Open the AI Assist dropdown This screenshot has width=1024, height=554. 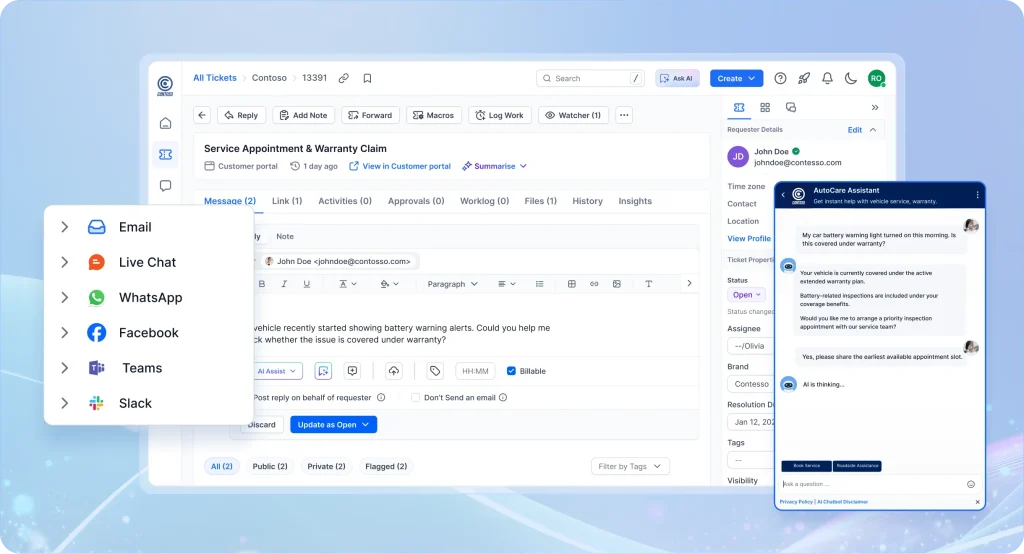tap(277, 371)
